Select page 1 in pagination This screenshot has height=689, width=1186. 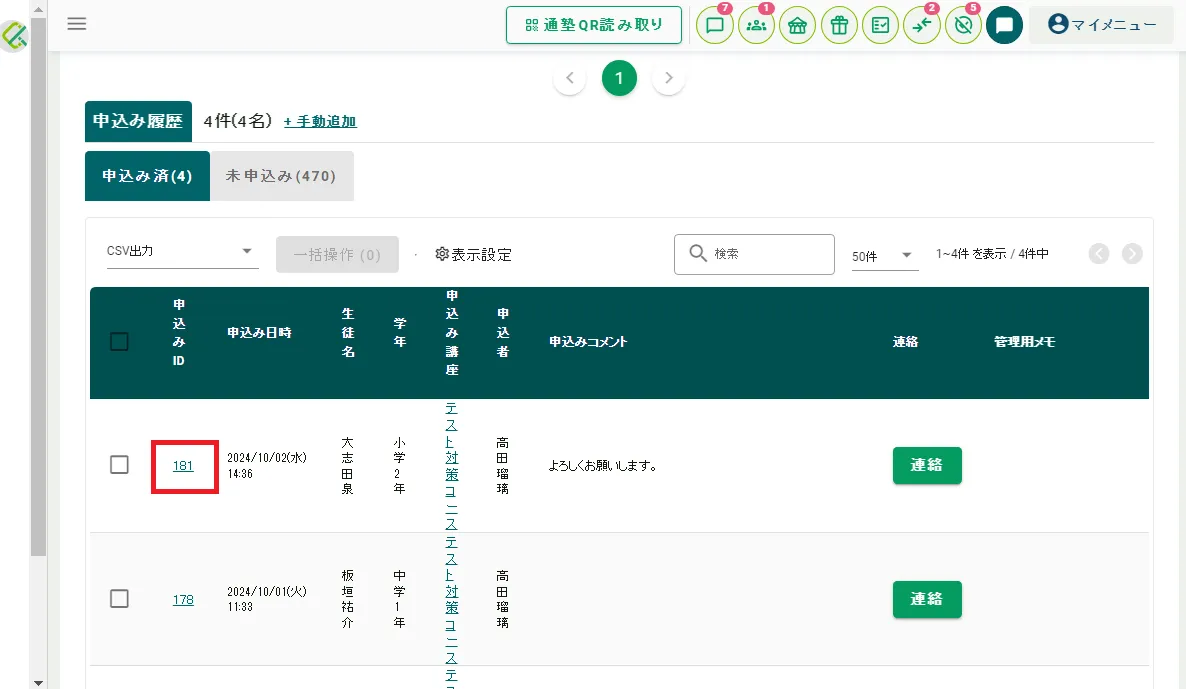coord(619,78)
